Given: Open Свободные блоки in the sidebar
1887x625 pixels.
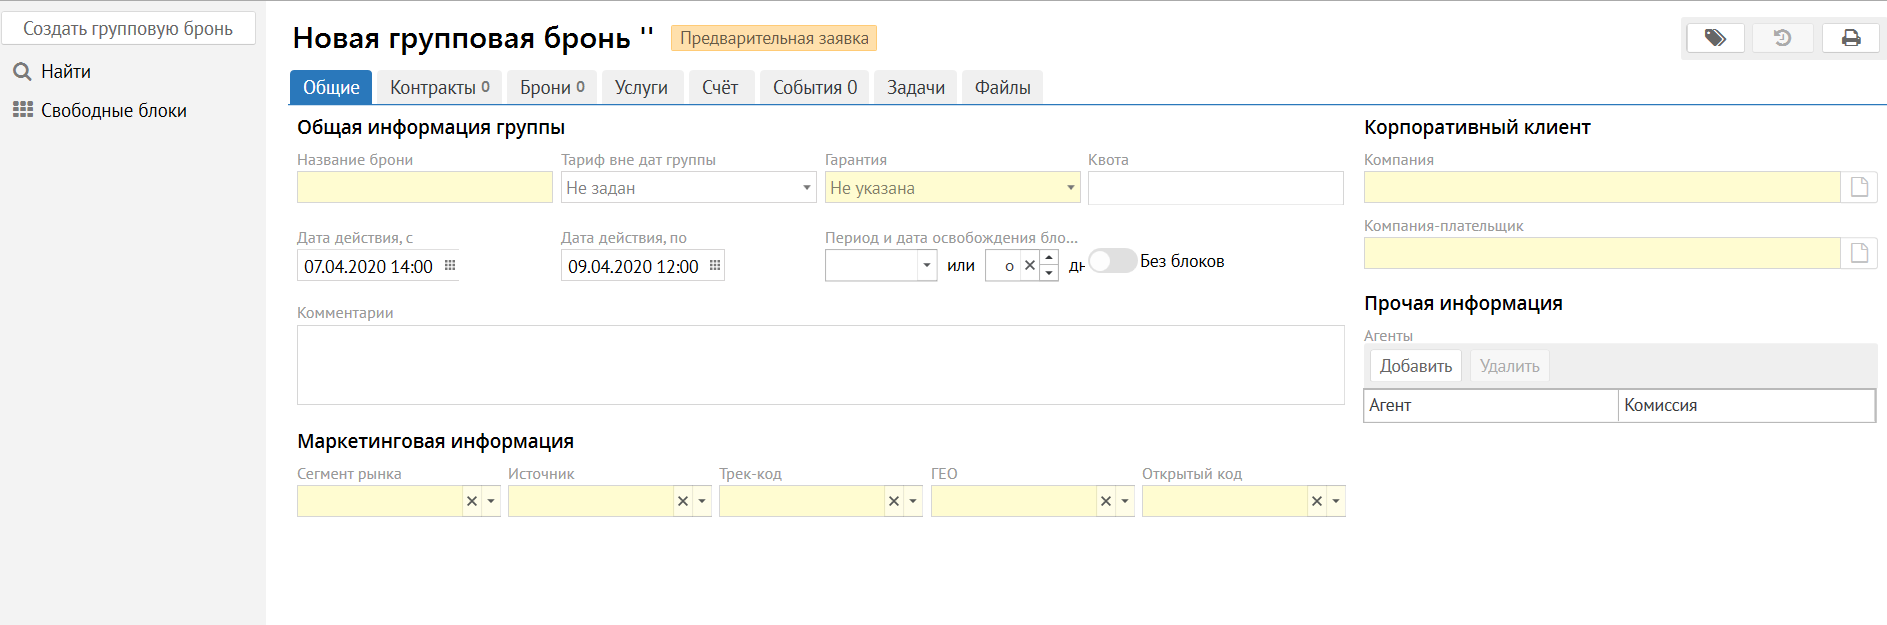Looking at the screenshot, I should pos(113,111).
